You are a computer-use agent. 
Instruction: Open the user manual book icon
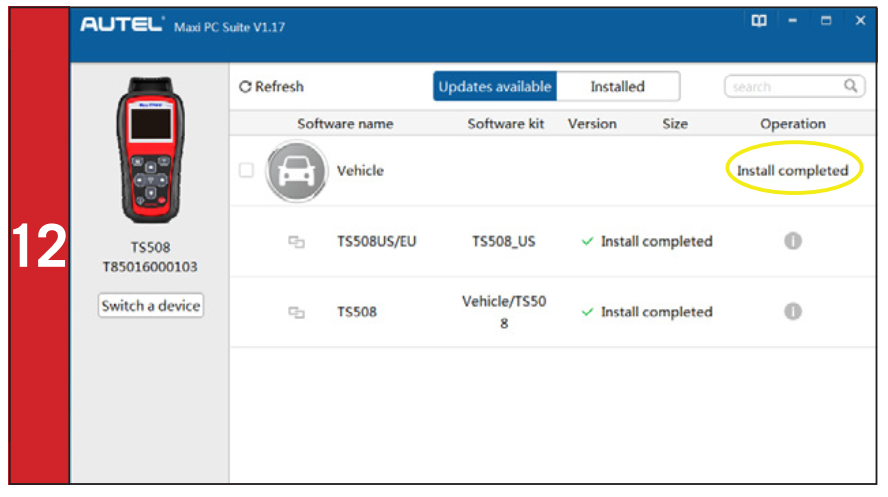(x=759, y=21)
